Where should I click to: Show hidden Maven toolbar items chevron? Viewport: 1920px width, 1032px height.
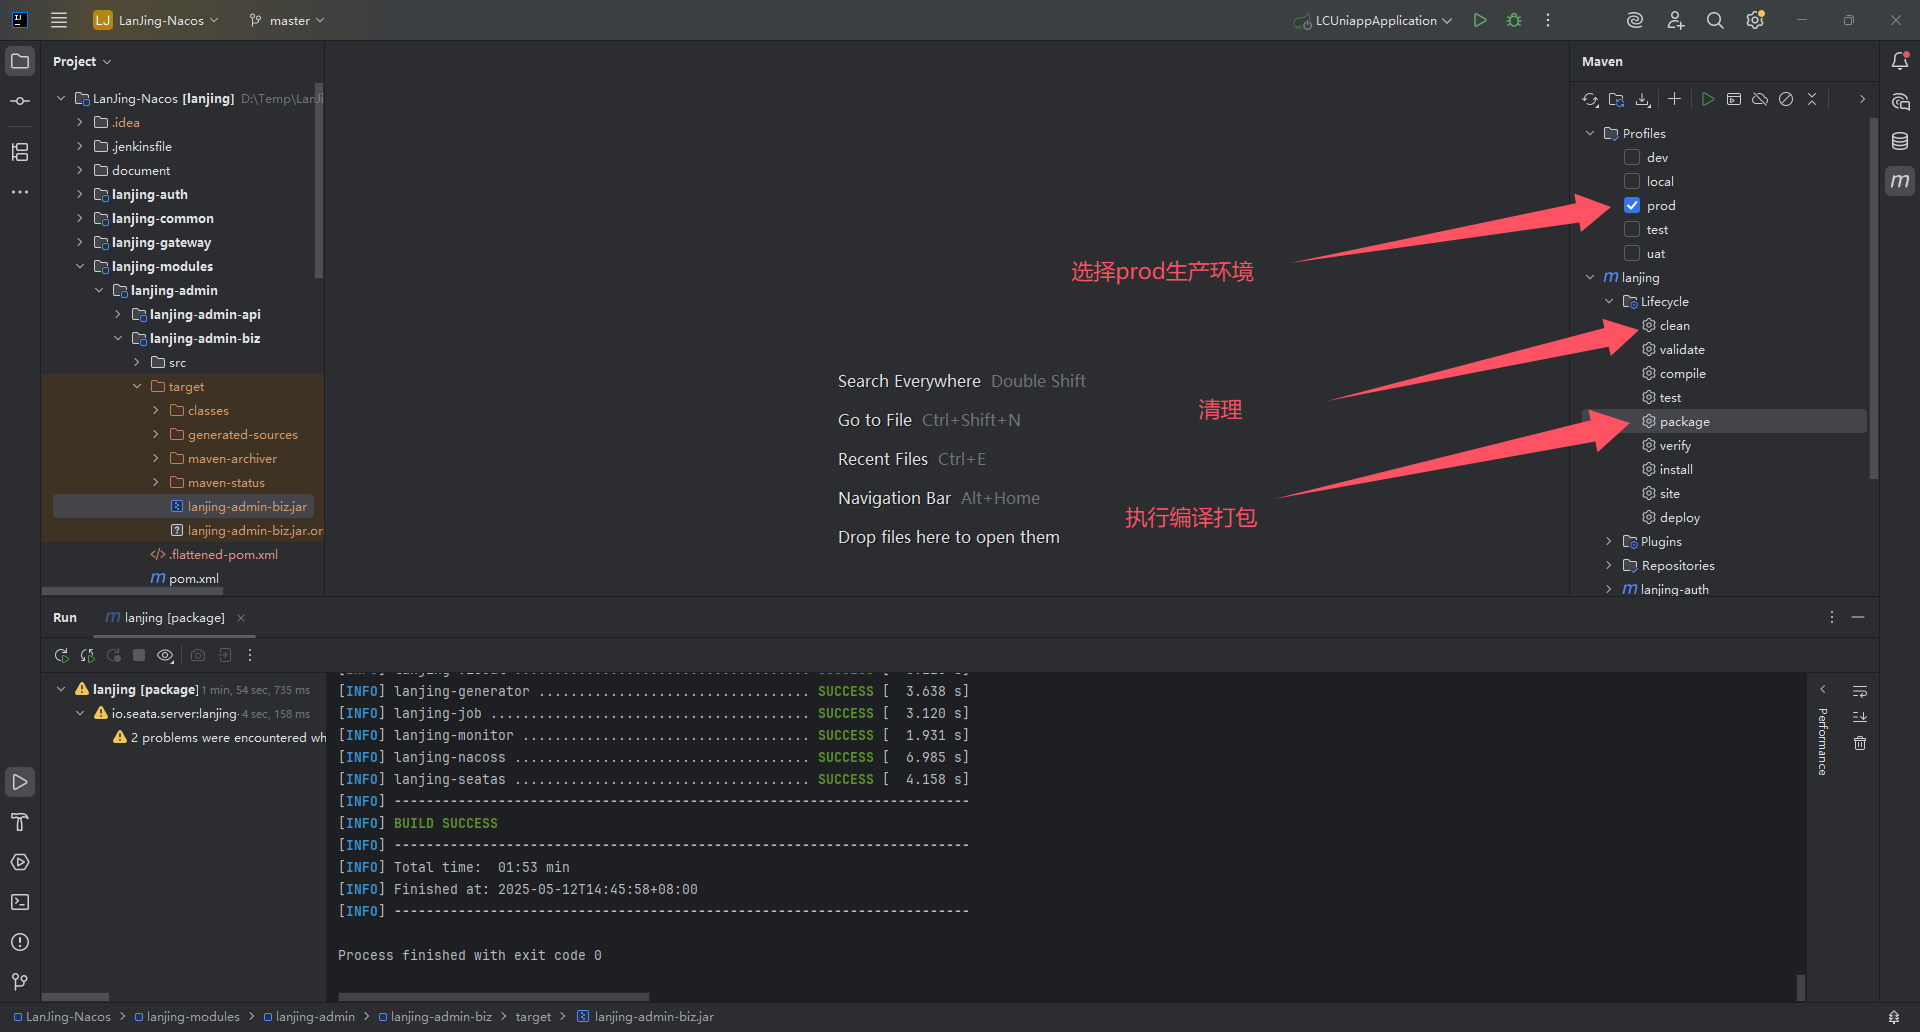(x=1862, y=99)
